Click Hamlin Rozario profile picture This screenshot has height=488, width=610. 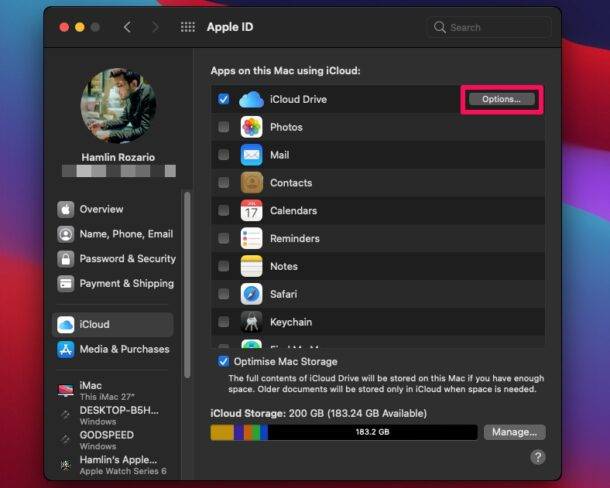point(118,106)
